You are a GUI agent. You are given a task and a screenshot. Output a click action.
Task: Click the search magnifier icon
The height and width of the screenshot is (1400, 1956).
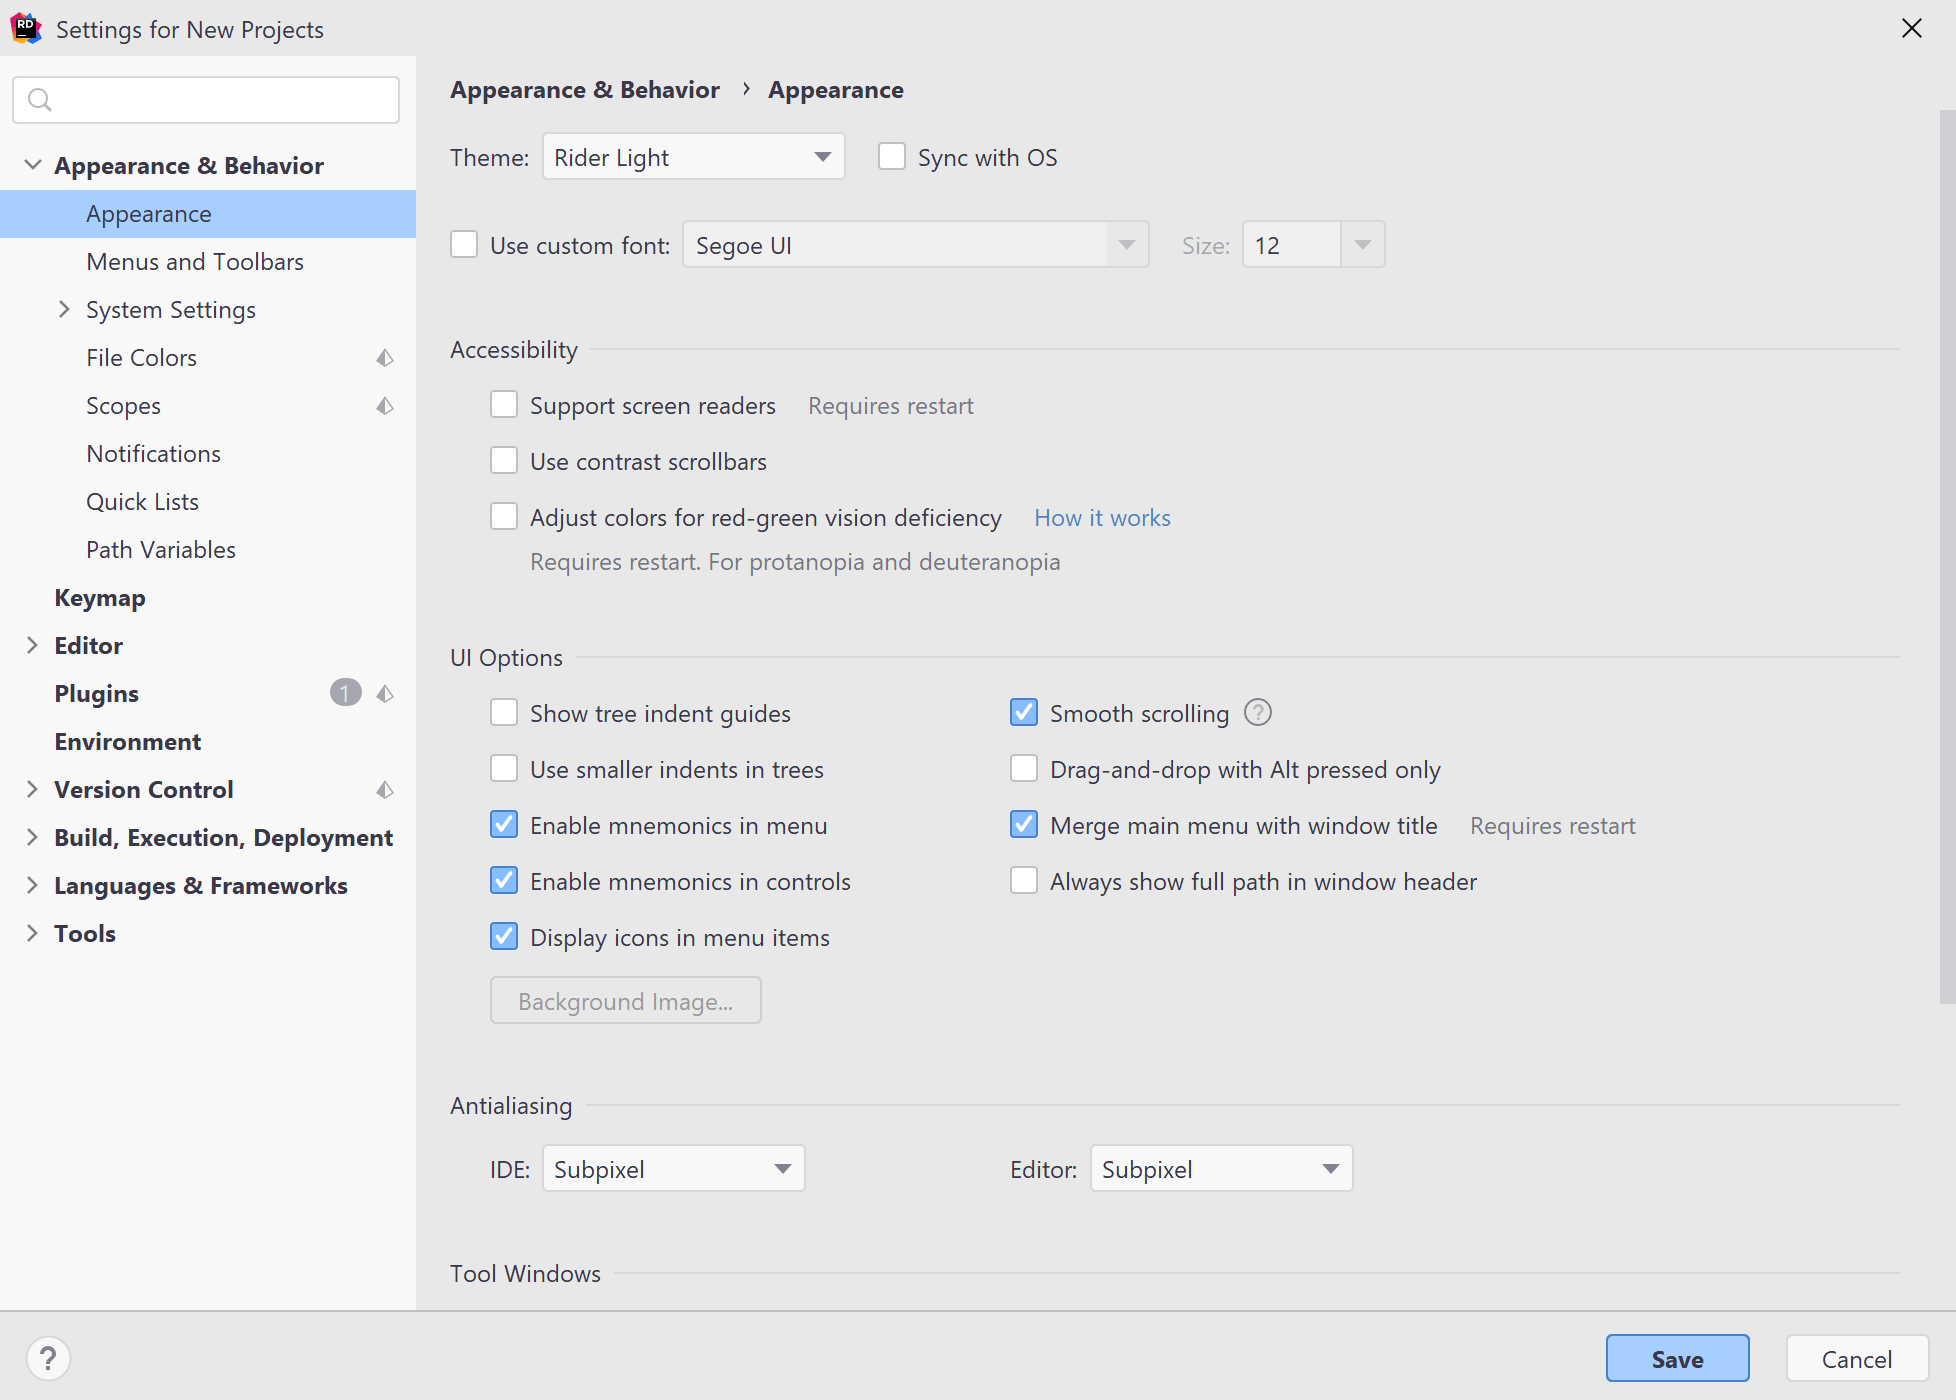click(x=40, y=100)
